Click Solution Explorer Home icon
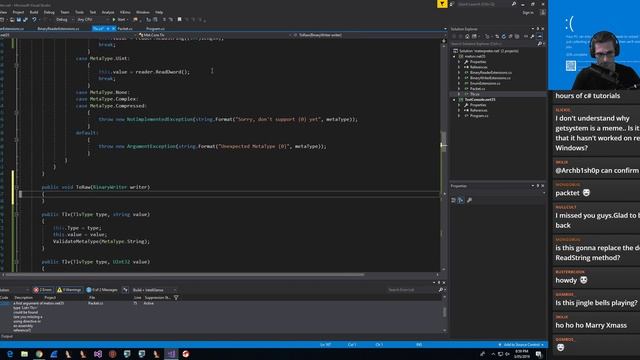The image size is (640, 360). coord(467,36)
